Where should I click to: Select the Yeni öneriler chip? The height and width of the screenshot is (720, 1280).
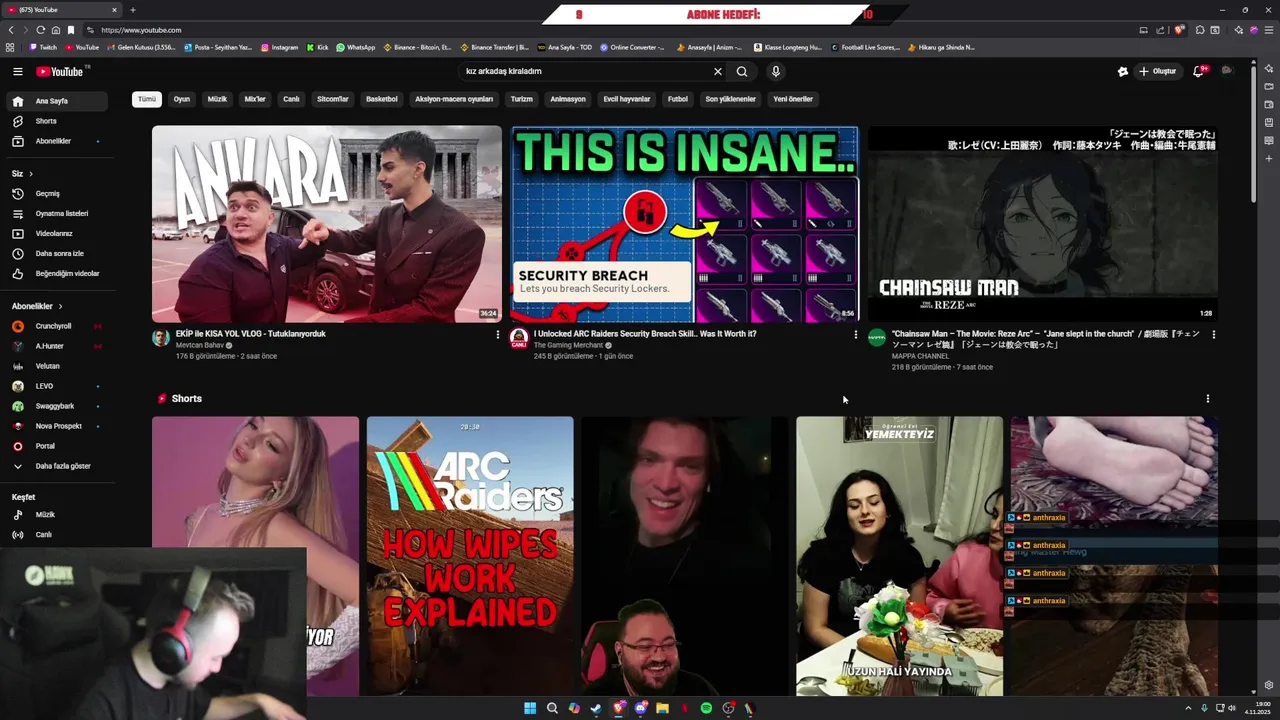[793, 99]
